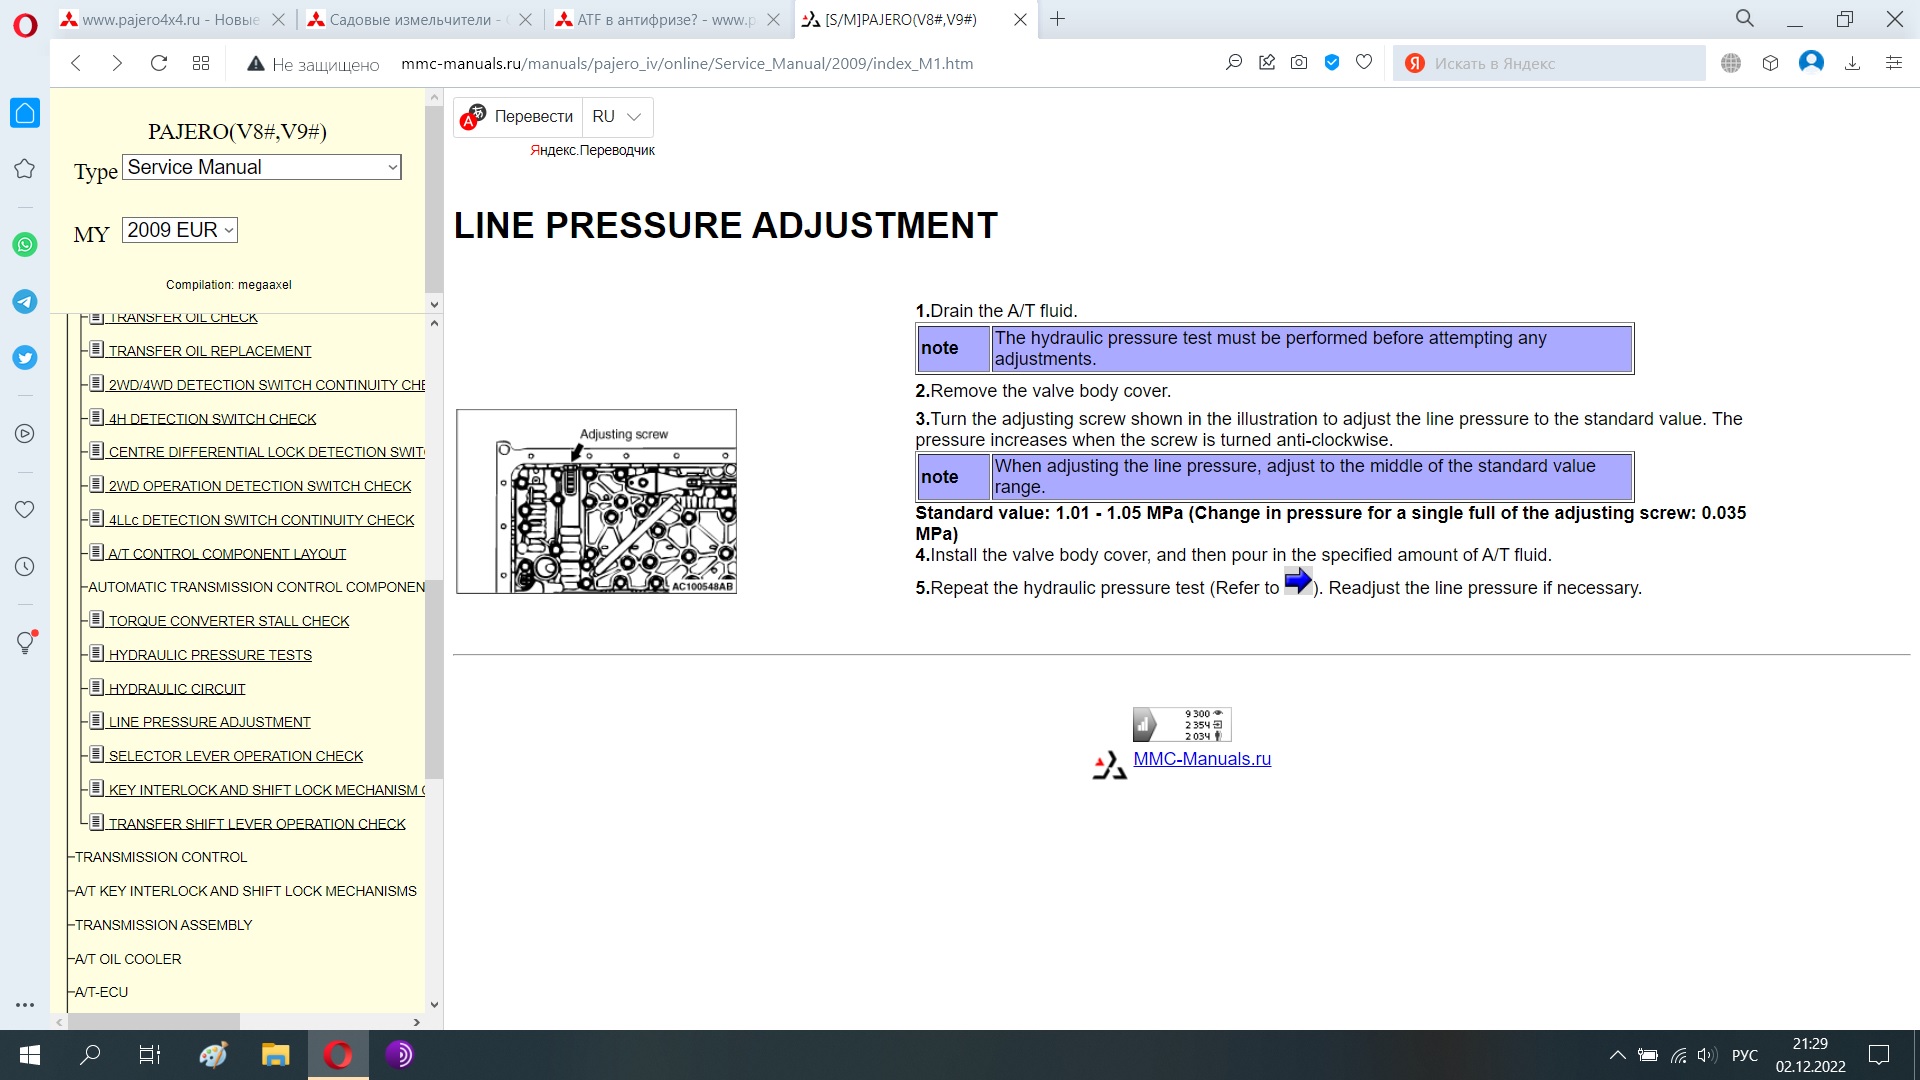
Task: Click the blue arrow reference link icon
Action: (x=1297, y=581)
